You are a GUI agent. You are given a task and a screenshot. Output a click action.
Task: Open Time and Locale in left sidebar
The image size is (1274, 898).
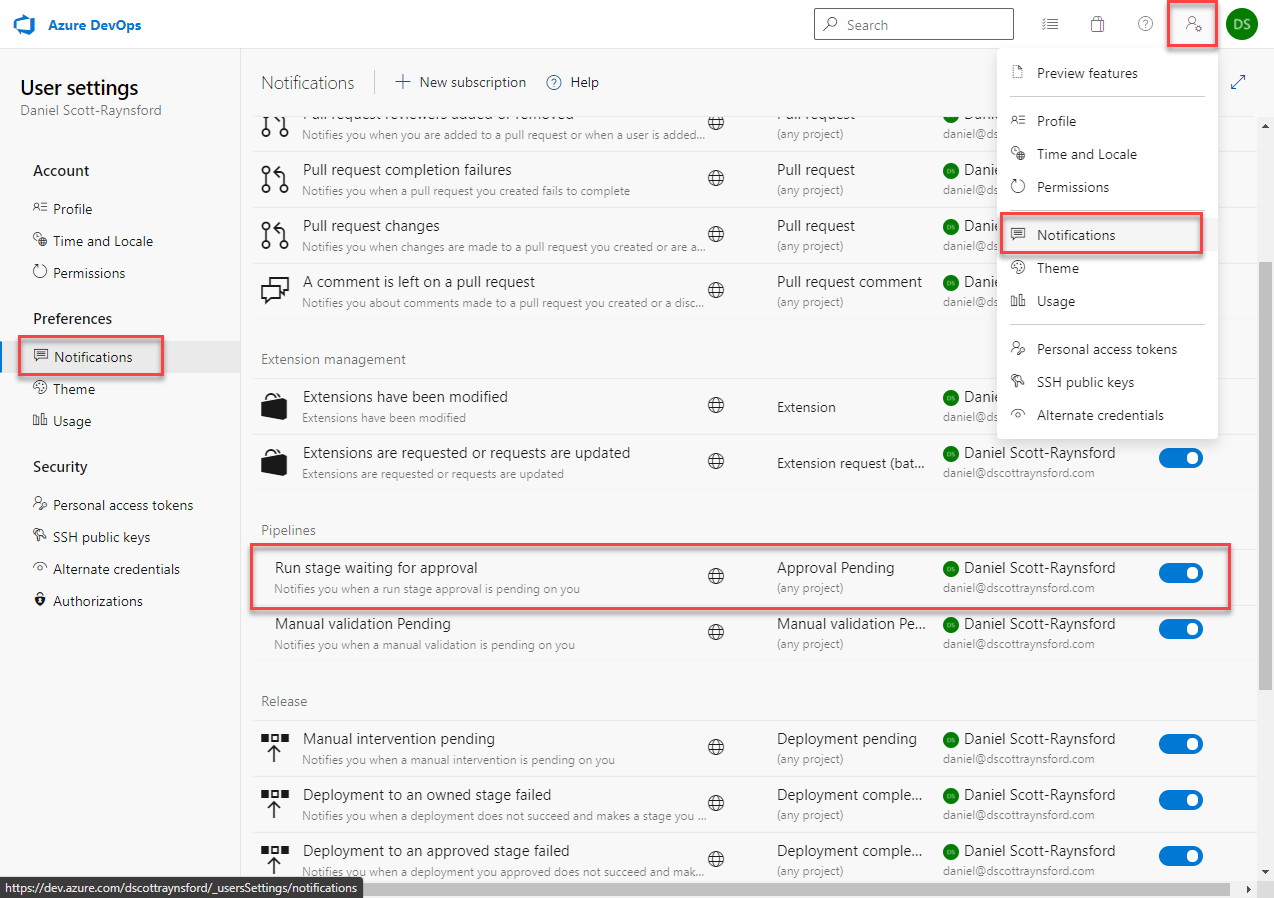pos(120,241)
